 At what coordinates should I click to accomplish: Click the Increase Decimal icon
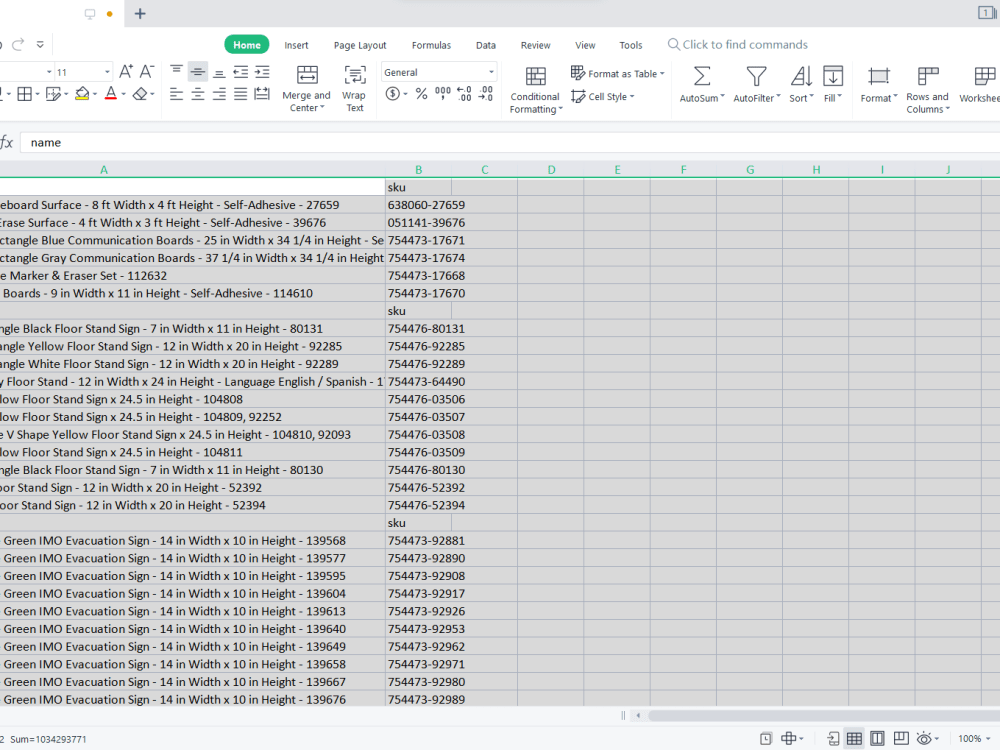(462, 96)
